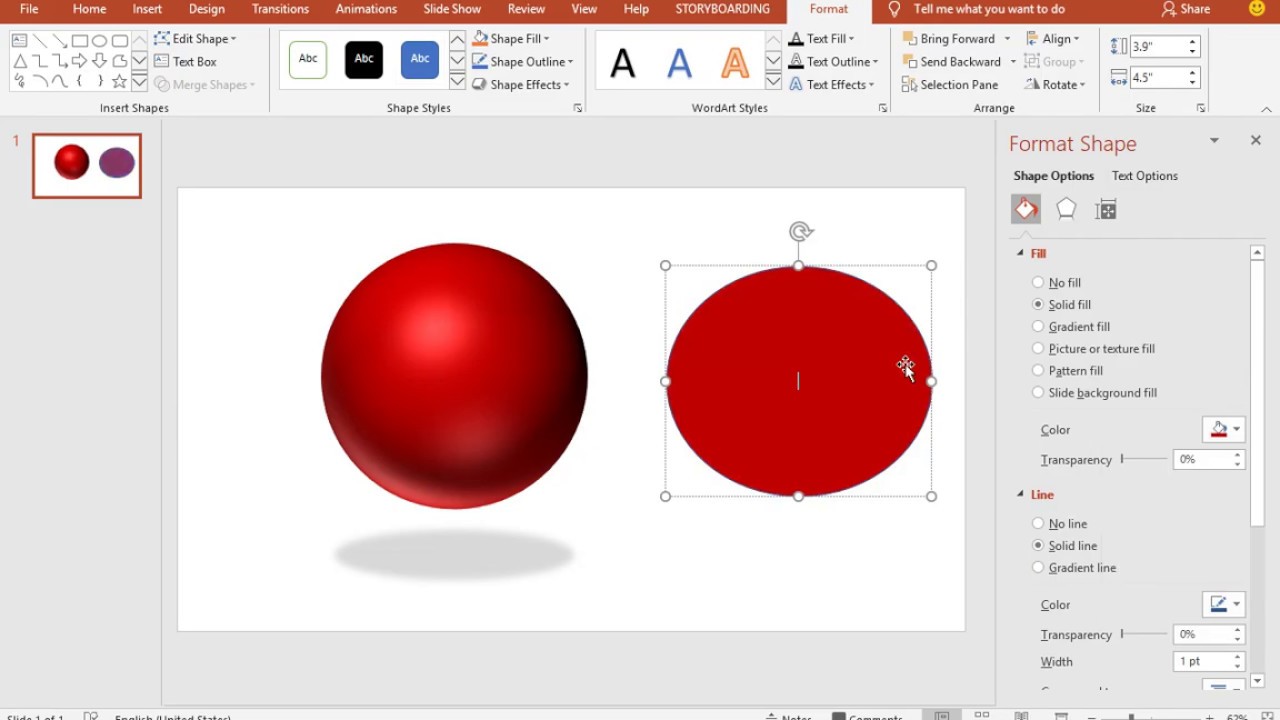Collapse the Fill section
The image size is (1280, 720).
[1021, 254]
